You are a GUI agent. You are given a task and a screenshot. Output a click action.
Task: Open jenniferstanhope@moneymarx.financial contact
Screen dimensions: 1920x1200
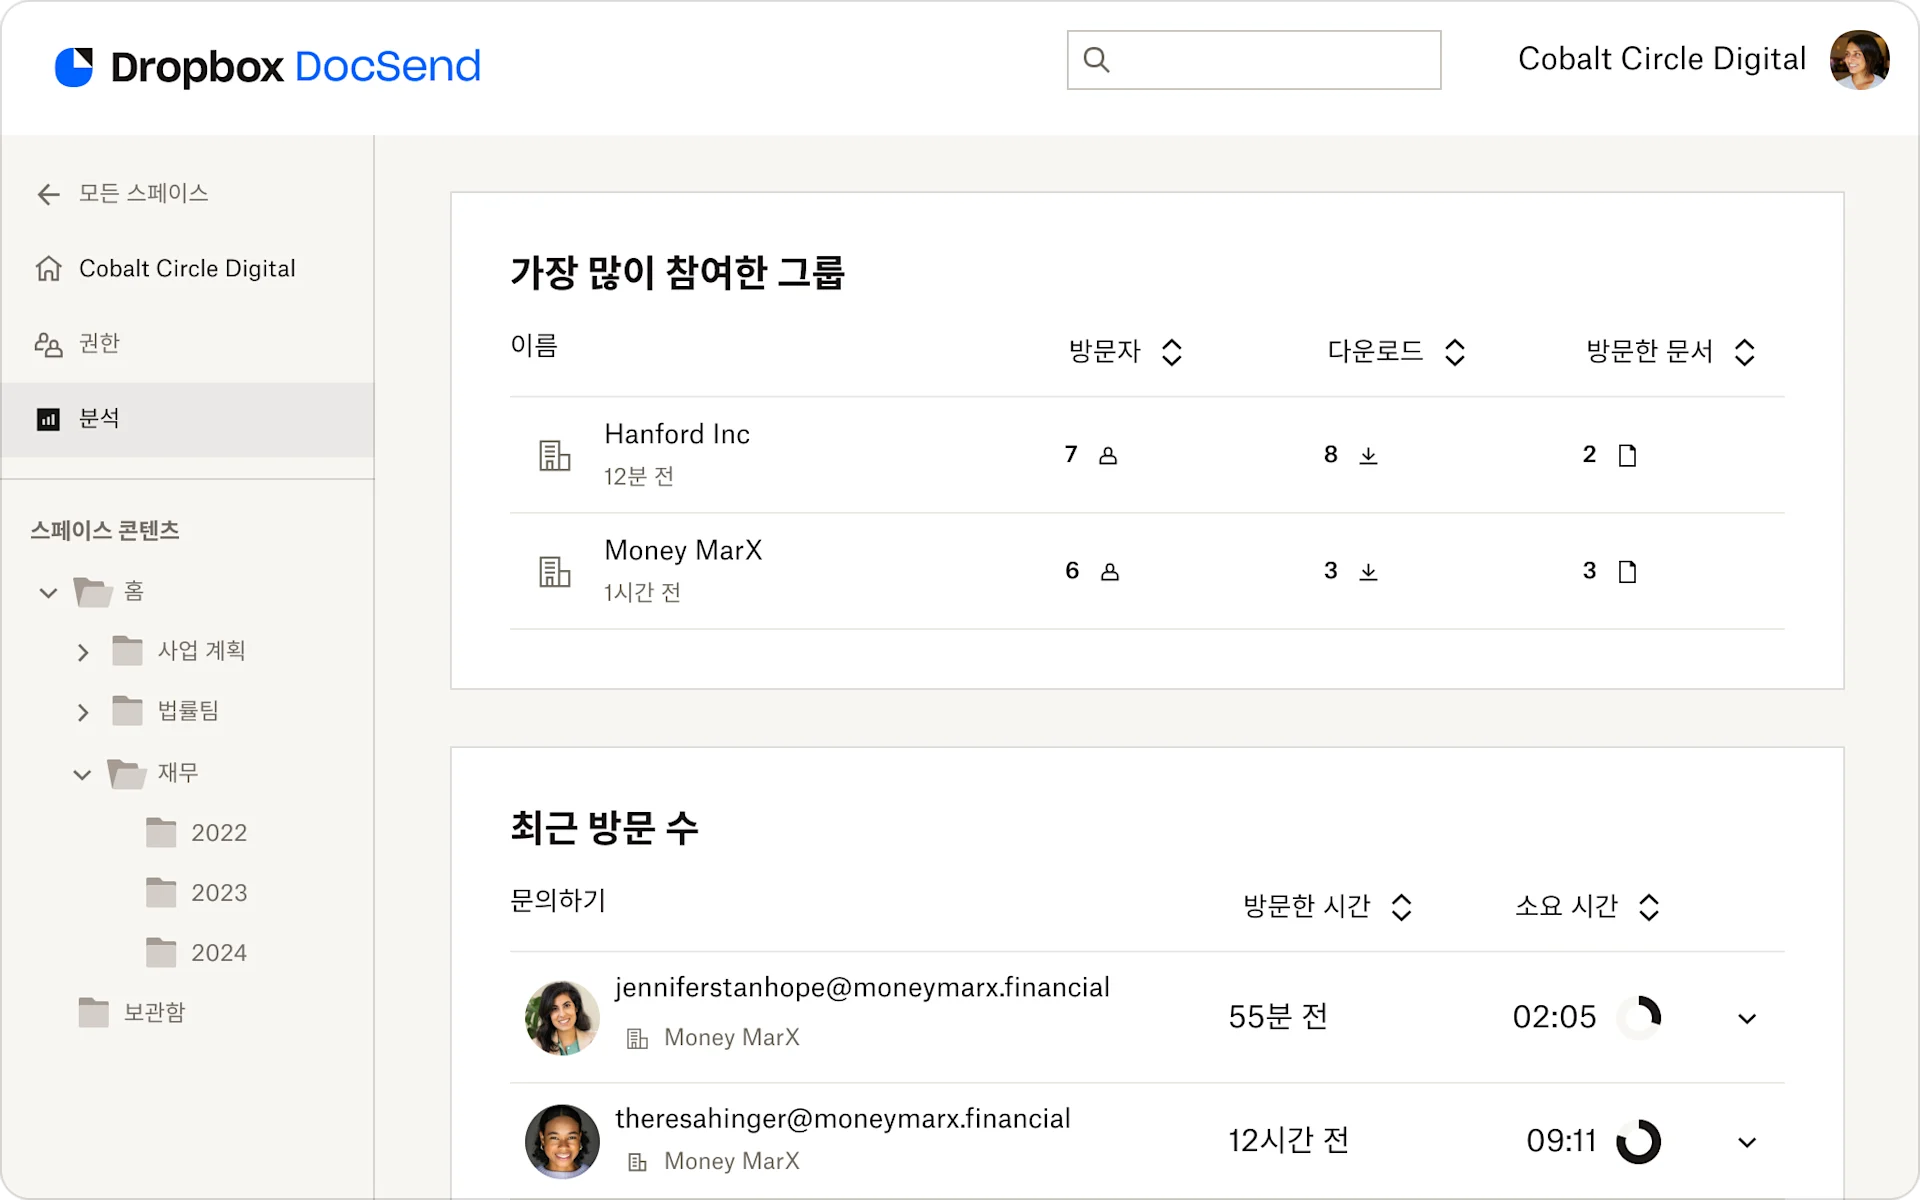coord(862,987)
